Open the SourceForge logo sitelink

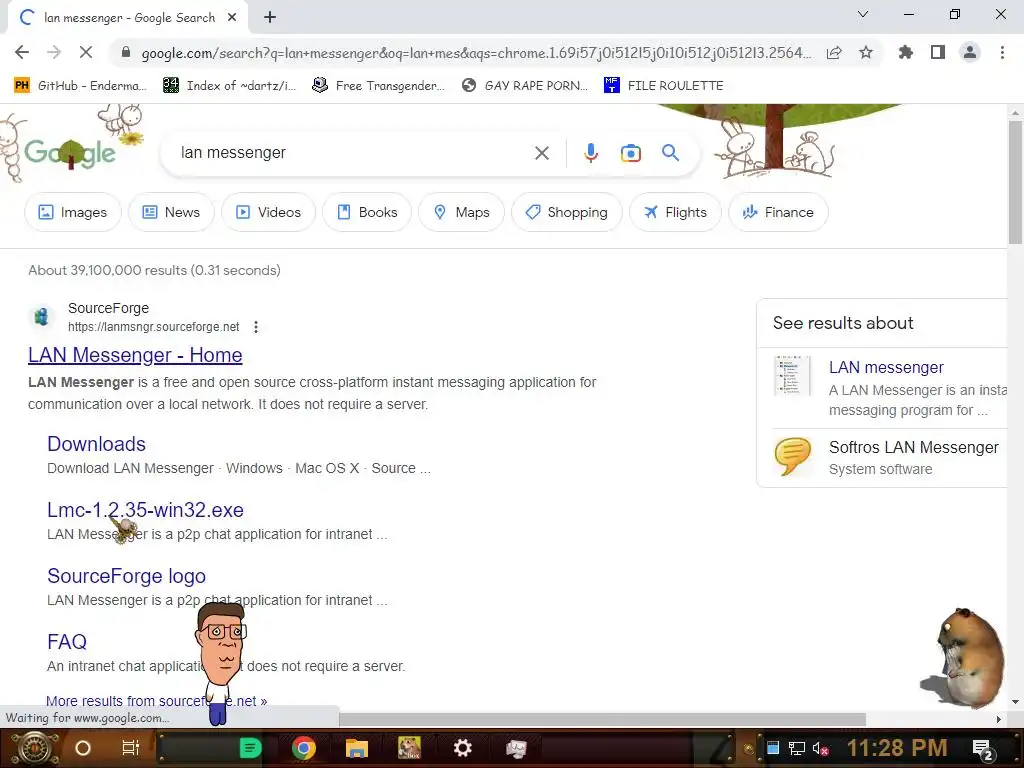coord(126,576)
